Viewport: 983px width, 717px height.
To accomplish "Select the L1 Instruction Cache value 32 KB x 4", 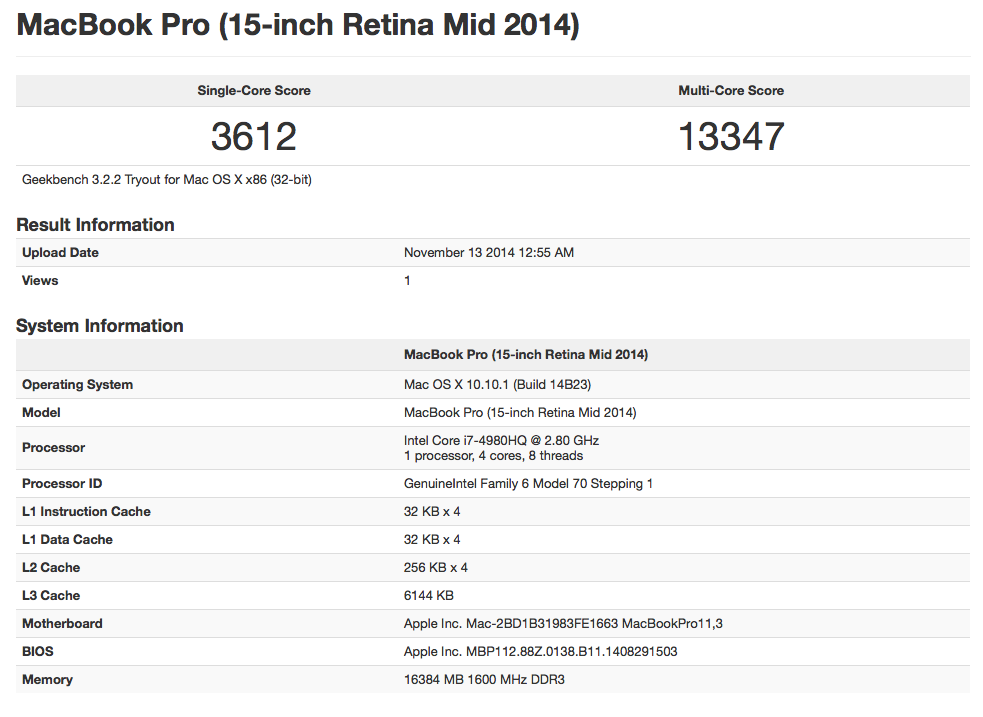I will tap(432, 511).
